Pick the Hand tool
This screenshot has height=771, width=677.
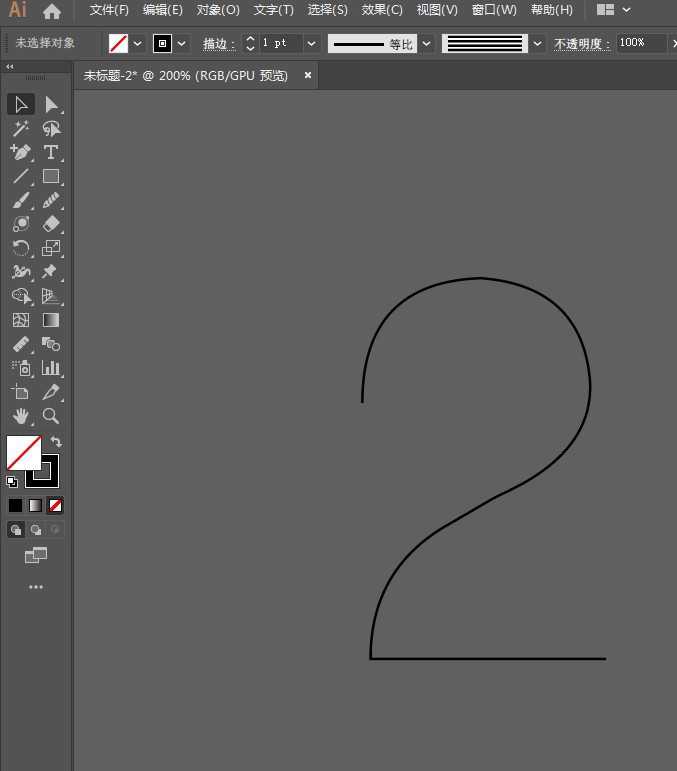click(20, 416)
